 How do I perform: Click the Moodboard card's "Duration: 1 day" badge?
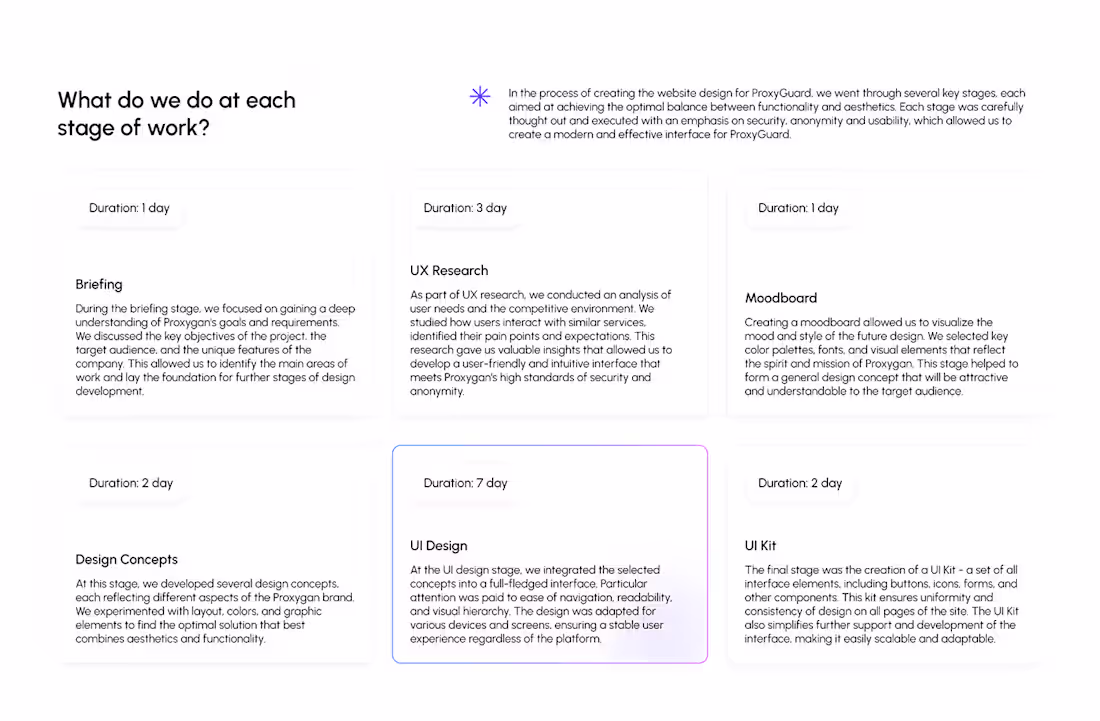coord(798,208)
